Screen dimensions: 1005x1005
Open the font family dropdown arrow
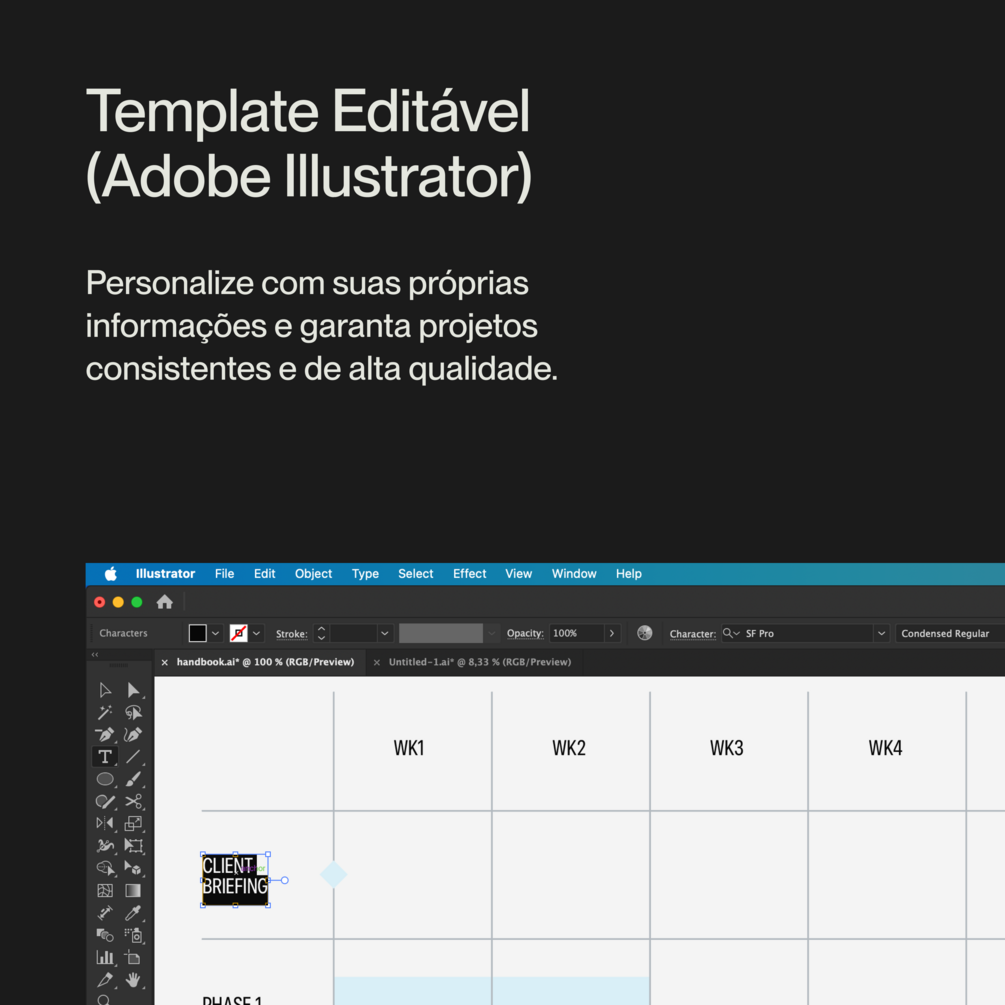point(882,633)
